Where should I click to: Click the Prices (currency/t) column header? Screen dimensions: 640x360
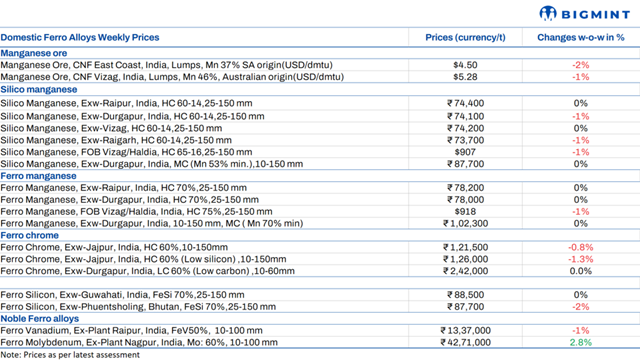tap(465, 38)
